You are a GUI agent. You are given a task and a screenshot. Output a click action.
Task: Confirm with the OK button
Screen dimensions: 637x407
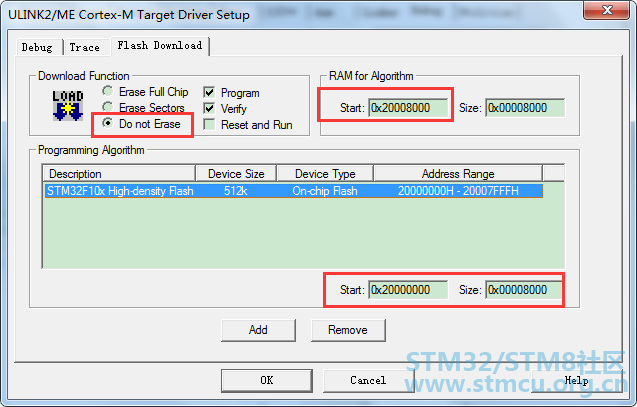[x=266, y=380]
